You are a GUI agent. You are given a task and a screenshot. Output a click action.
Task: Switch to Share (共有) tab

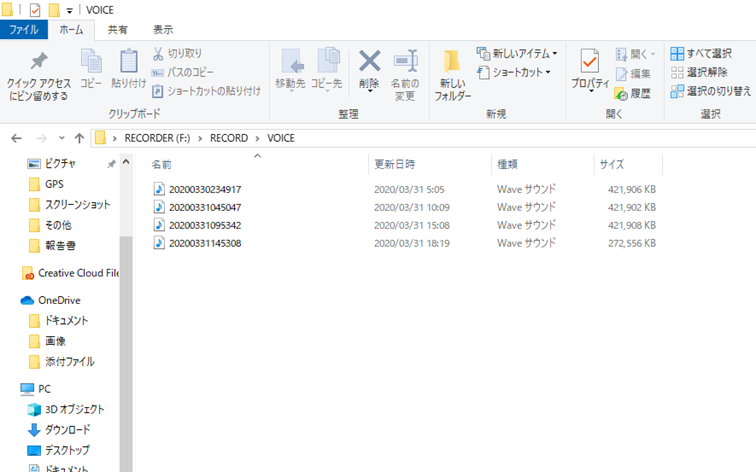click(x=118, y=29)
